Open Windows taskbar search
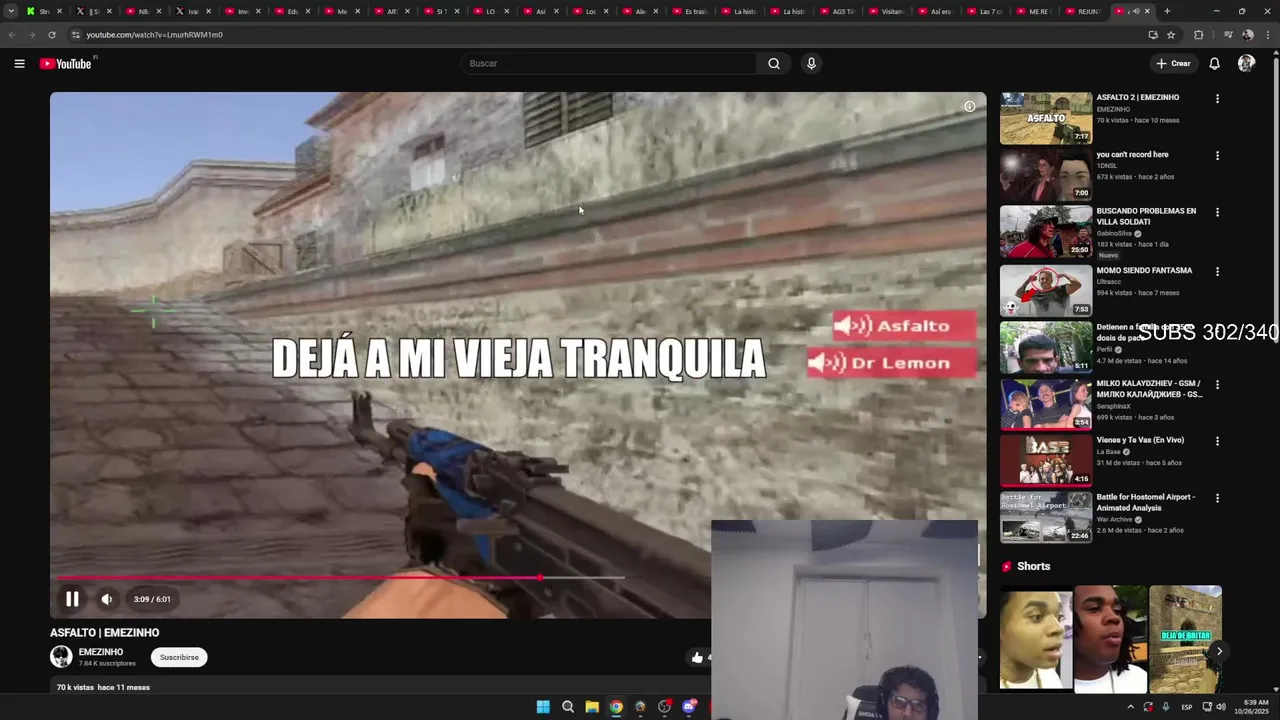This screenshot has width=1280, height=720. (x=568, y=707)
